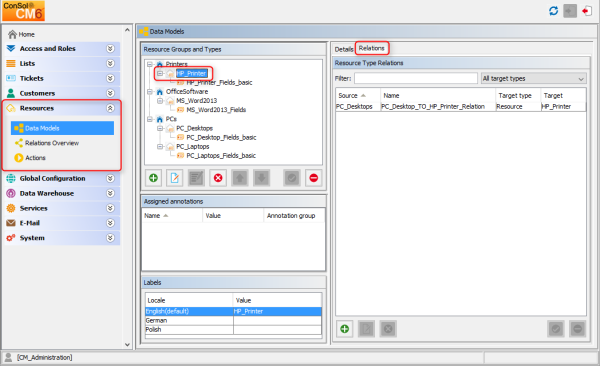Select PC_Laptops_Fields_basic node
Viewport: 600px width, 366px height.
tap(221, 156)
